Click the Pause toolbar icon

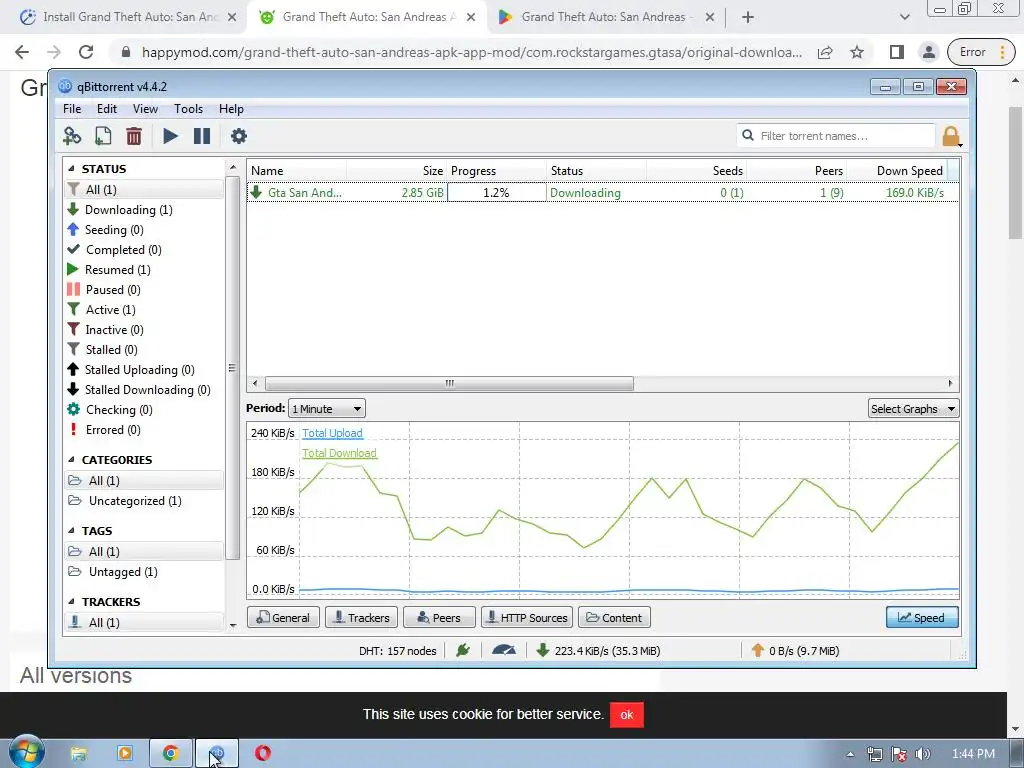202,136
